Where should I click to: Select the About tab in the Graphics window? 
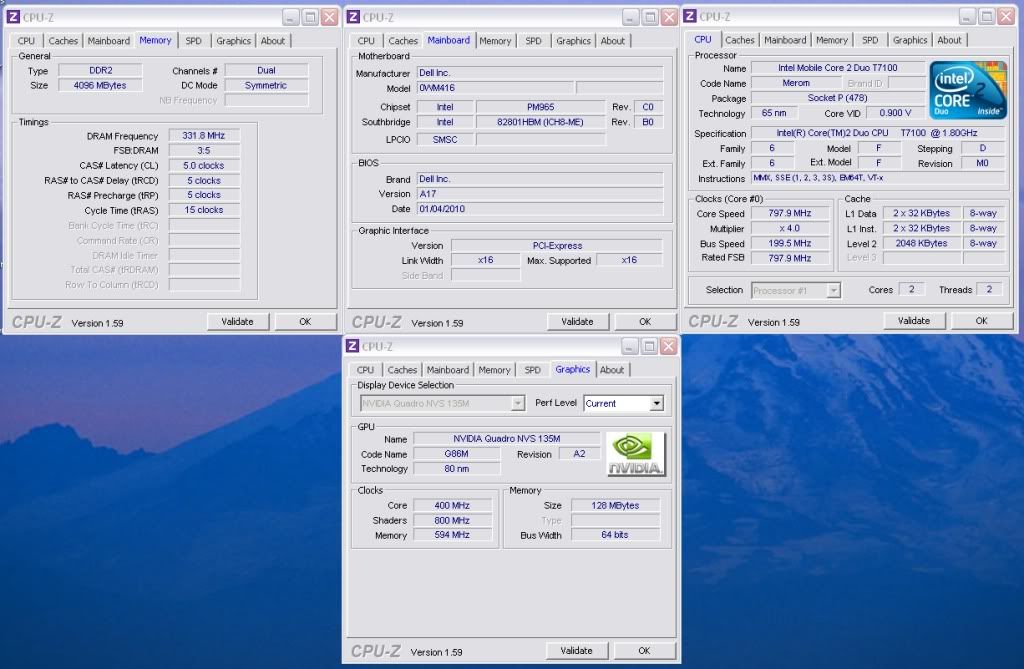point(612,370)
